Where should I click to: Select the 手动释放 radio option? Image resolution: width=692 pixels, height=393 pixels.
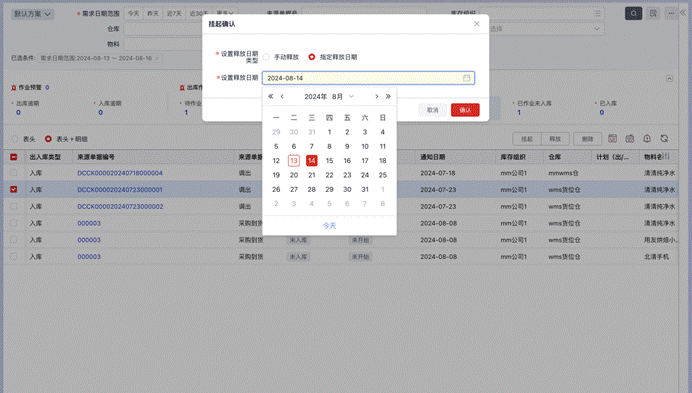point(266,57)
